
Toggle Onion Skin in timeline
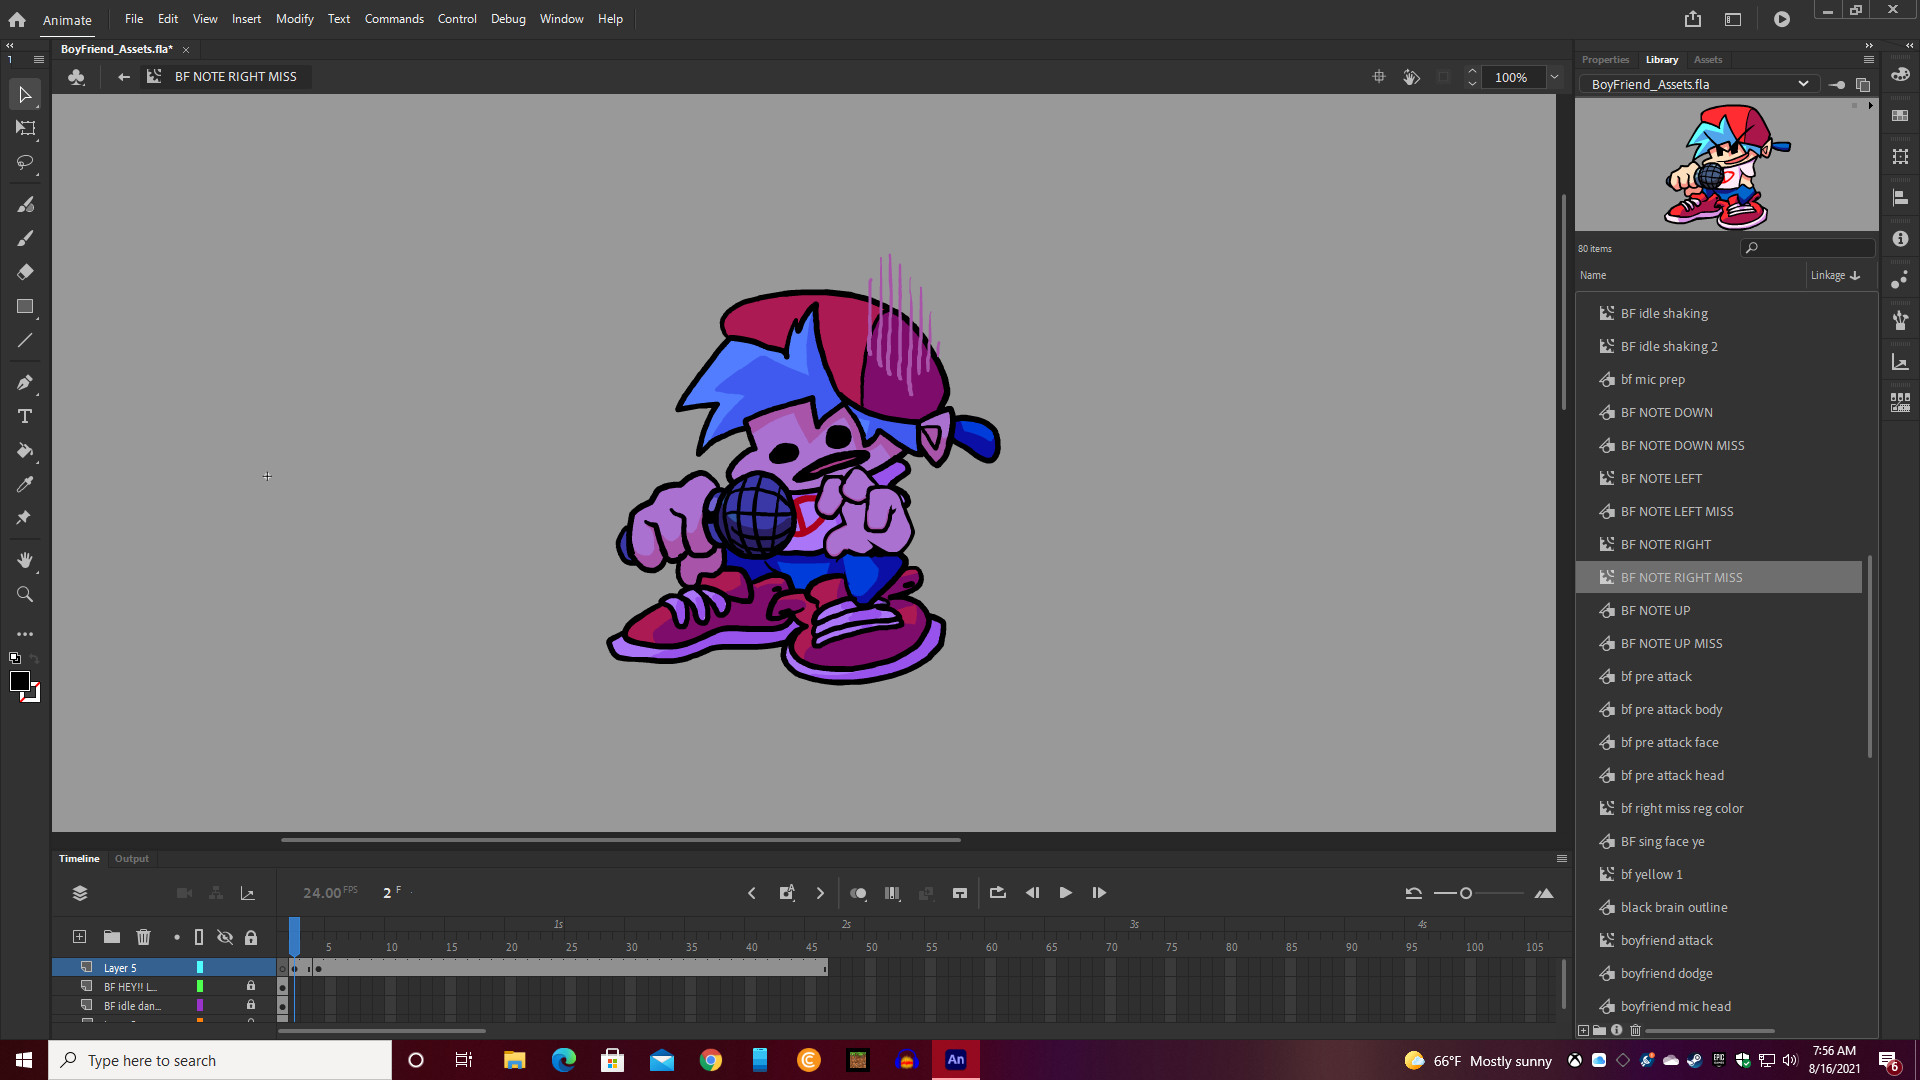coord(858,893)
